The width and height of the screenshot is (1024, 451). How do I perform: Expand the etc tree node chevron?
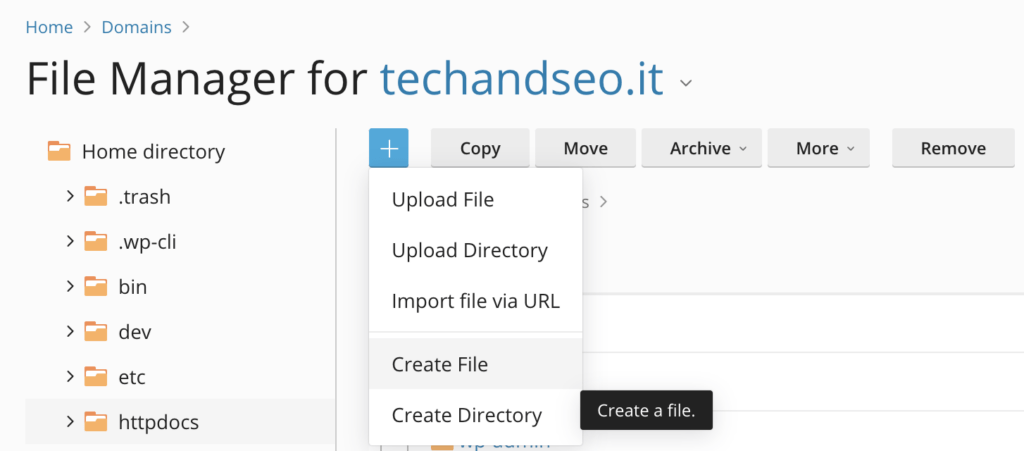click(x=71, y=377)
